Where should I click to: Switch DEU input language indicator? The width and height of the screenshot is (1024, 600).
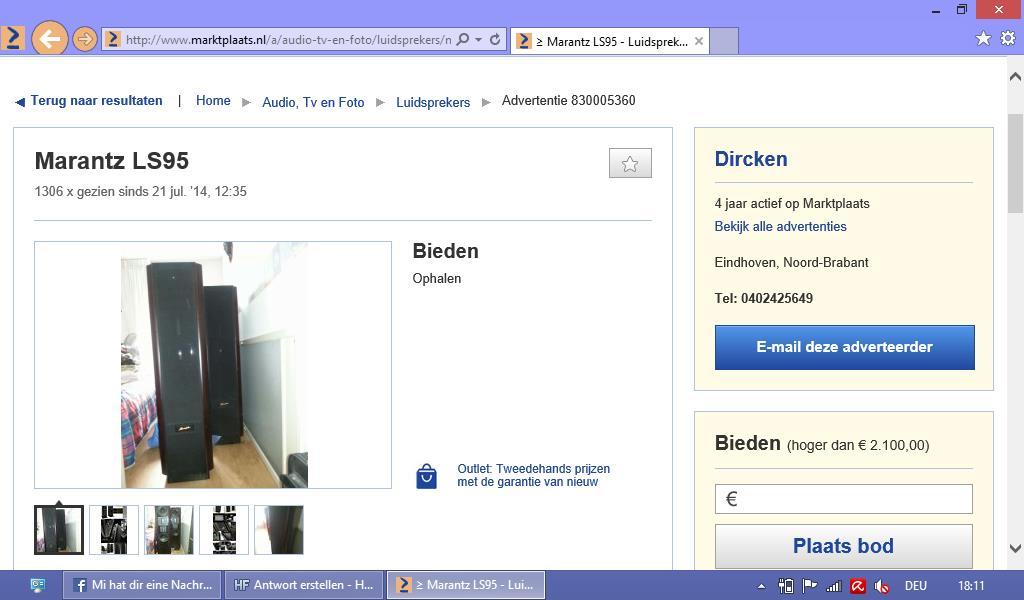click(x=916, y=586)
